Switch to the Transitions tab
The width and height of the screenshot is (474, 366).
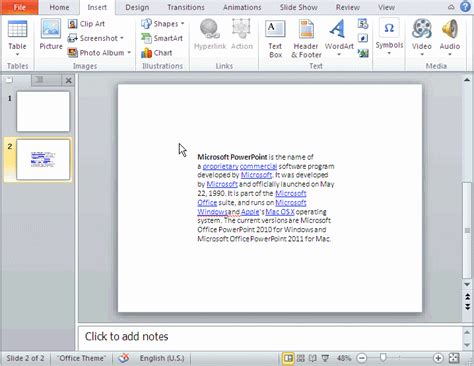(x=186, y=7)
